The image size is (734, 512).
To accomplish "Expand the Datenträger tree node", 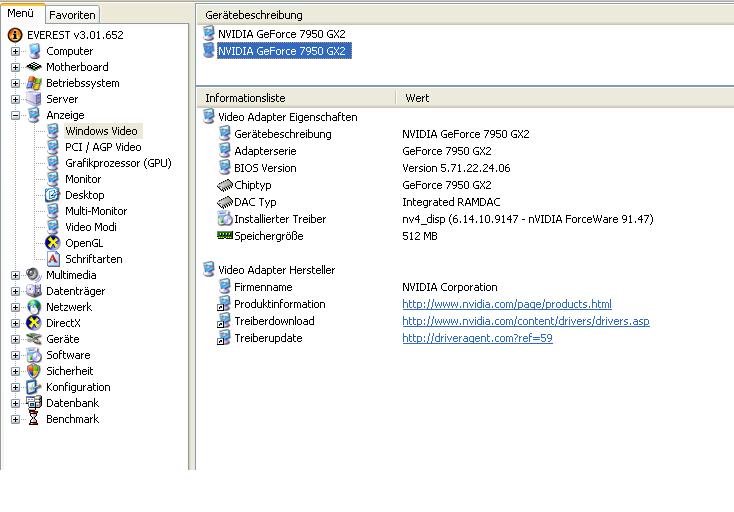I will tap(15, 291).
